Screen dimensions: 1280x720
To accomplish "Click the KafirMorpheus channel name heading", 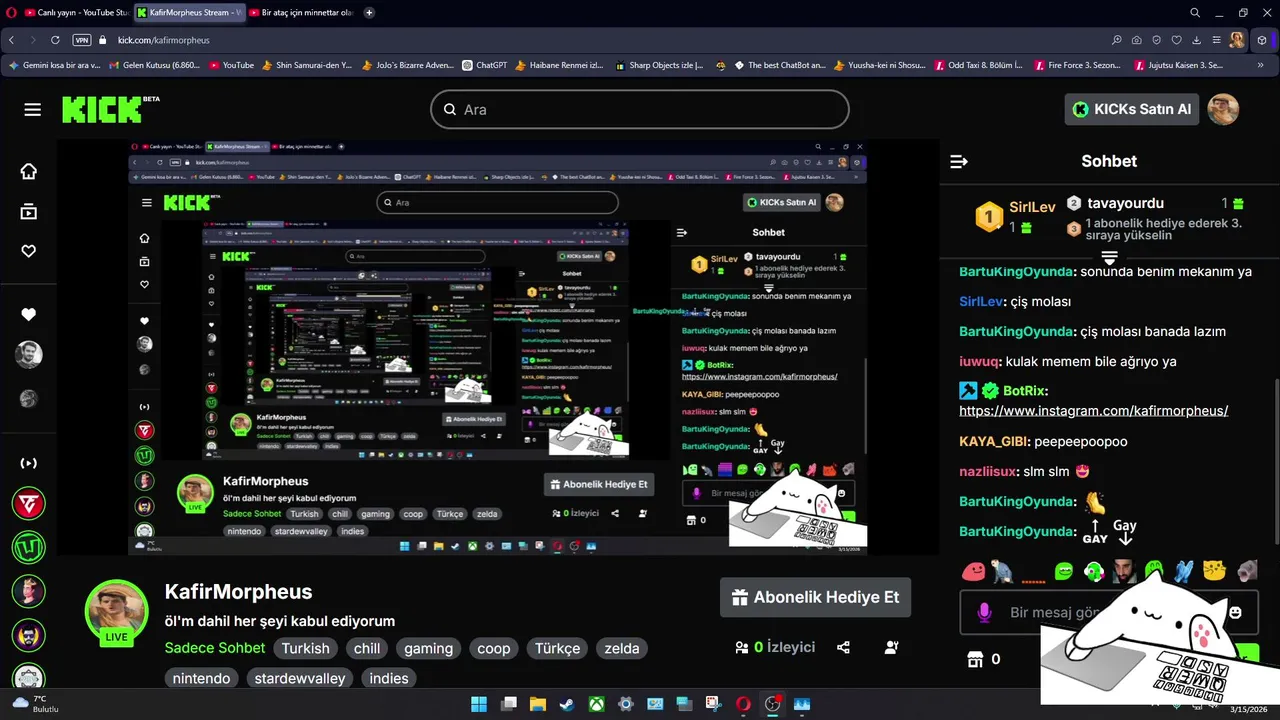I will [x=238, y=592].
